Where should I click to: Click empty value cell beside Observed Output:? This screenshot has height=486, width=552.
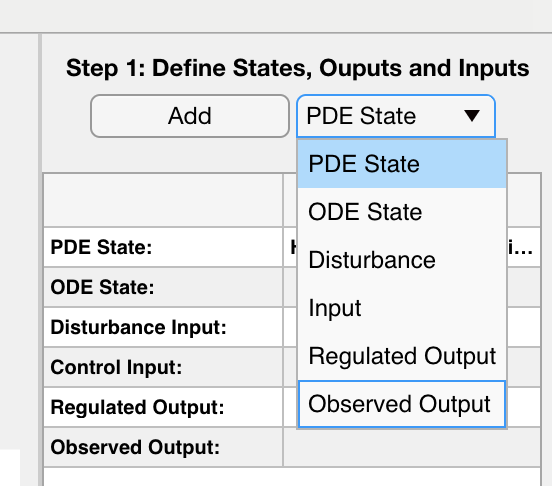[x=412, y=447]
